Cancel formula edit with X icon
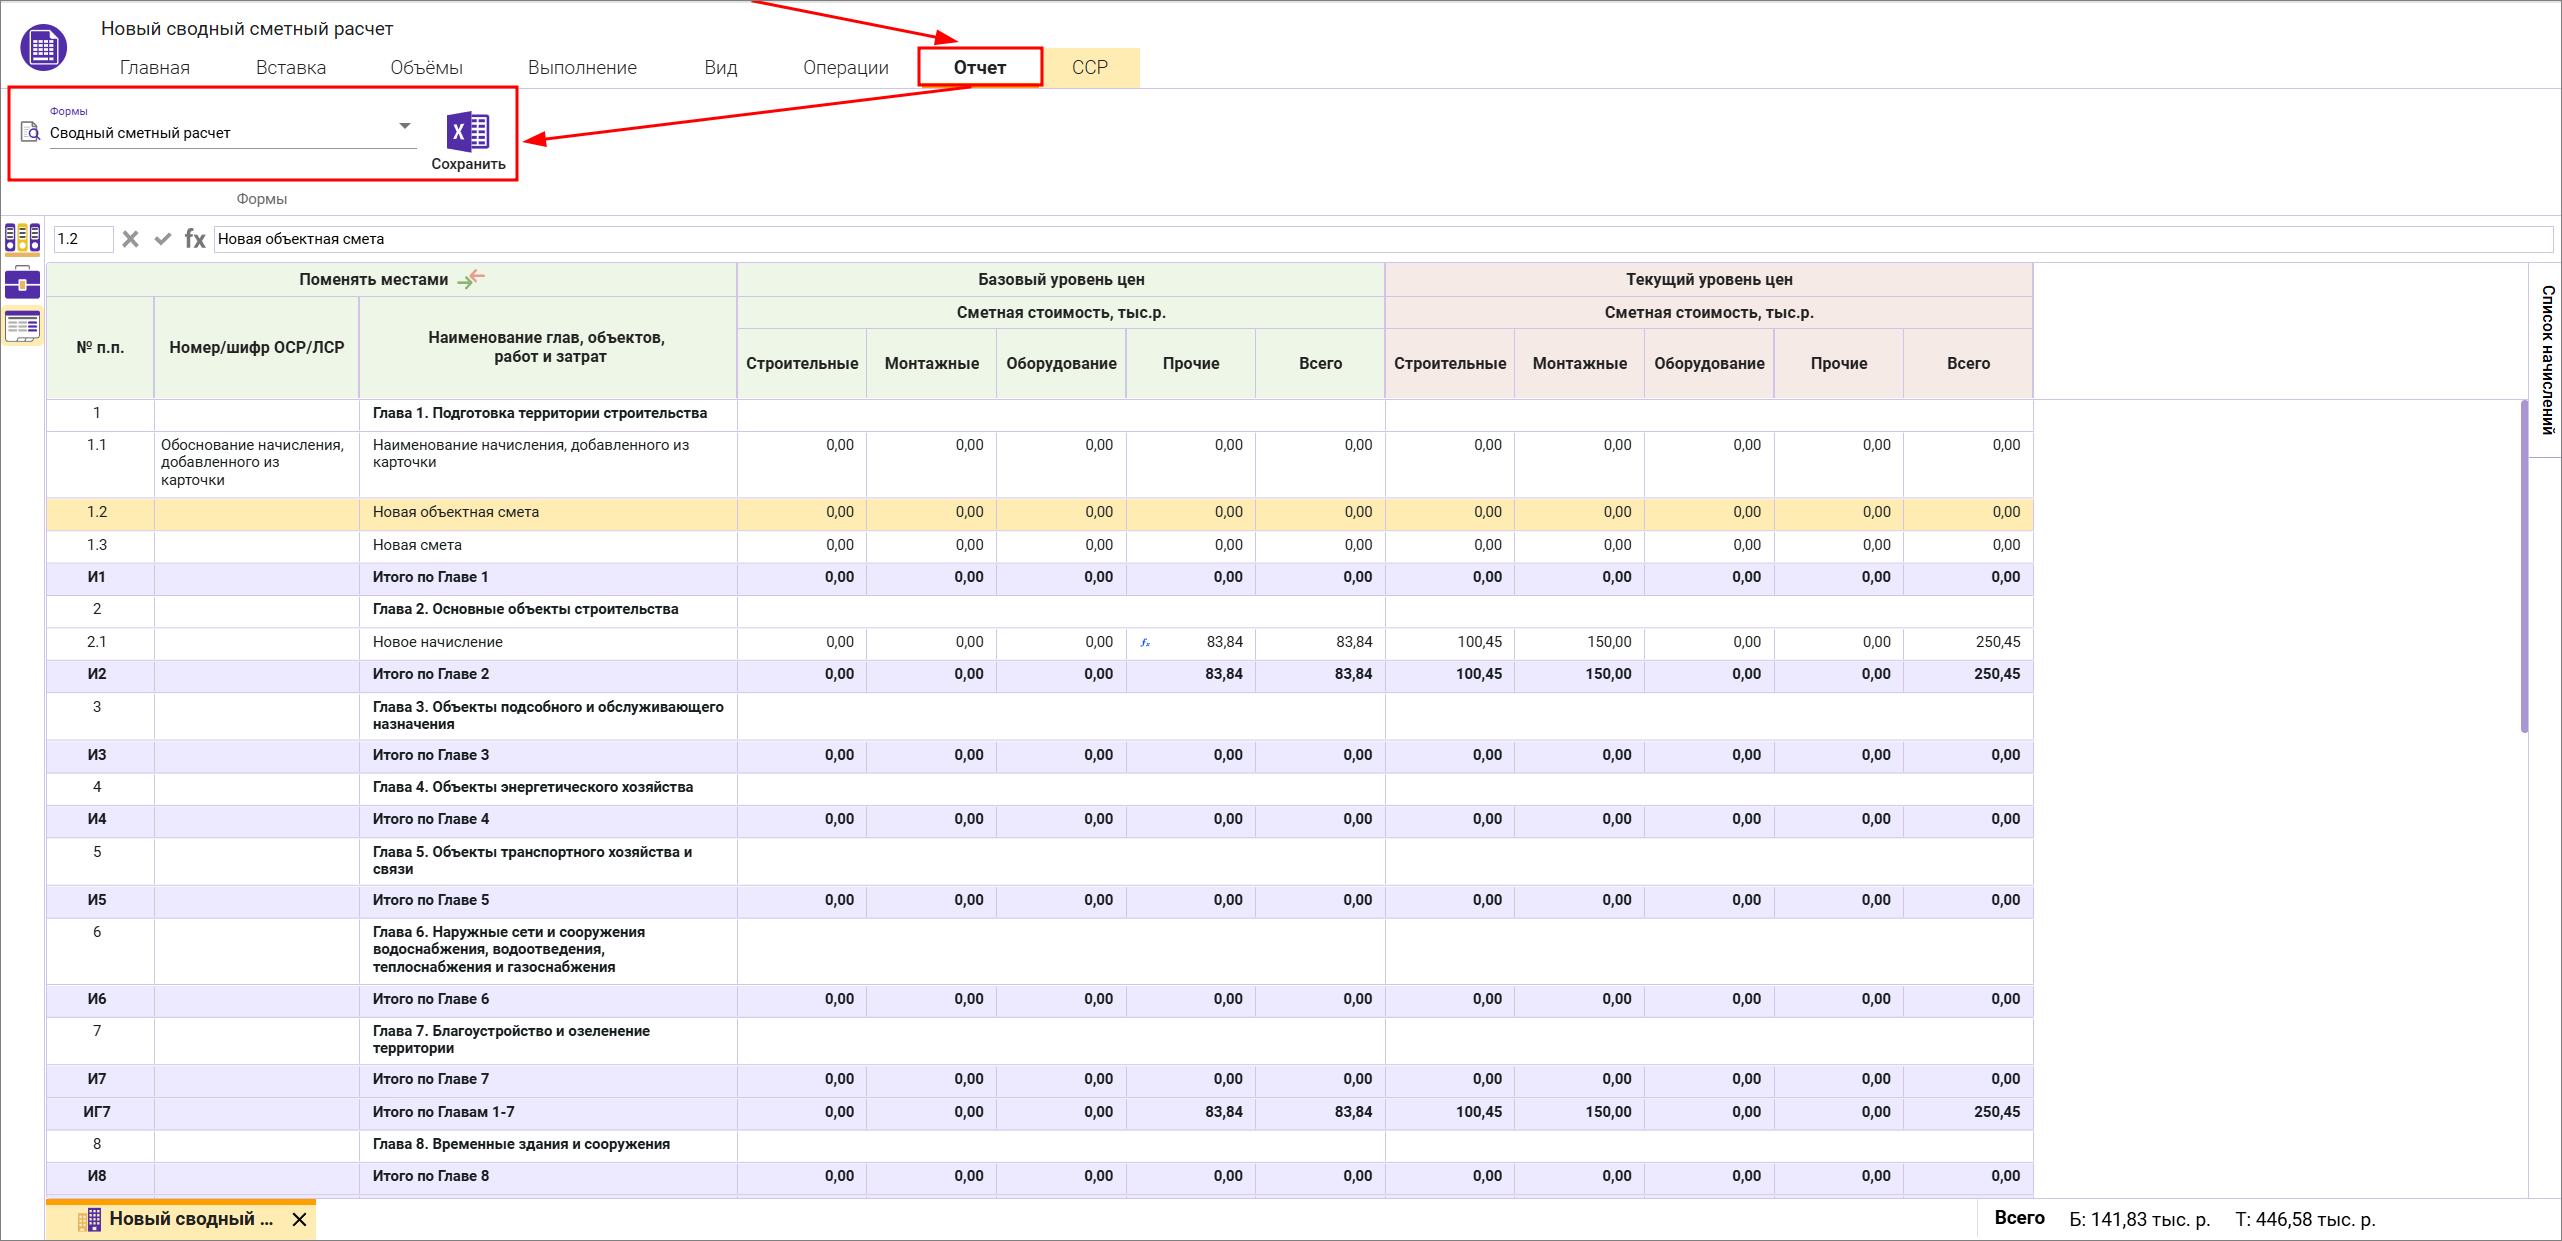The width and height of the screenshot is (2562, 1241). [130, 239]
